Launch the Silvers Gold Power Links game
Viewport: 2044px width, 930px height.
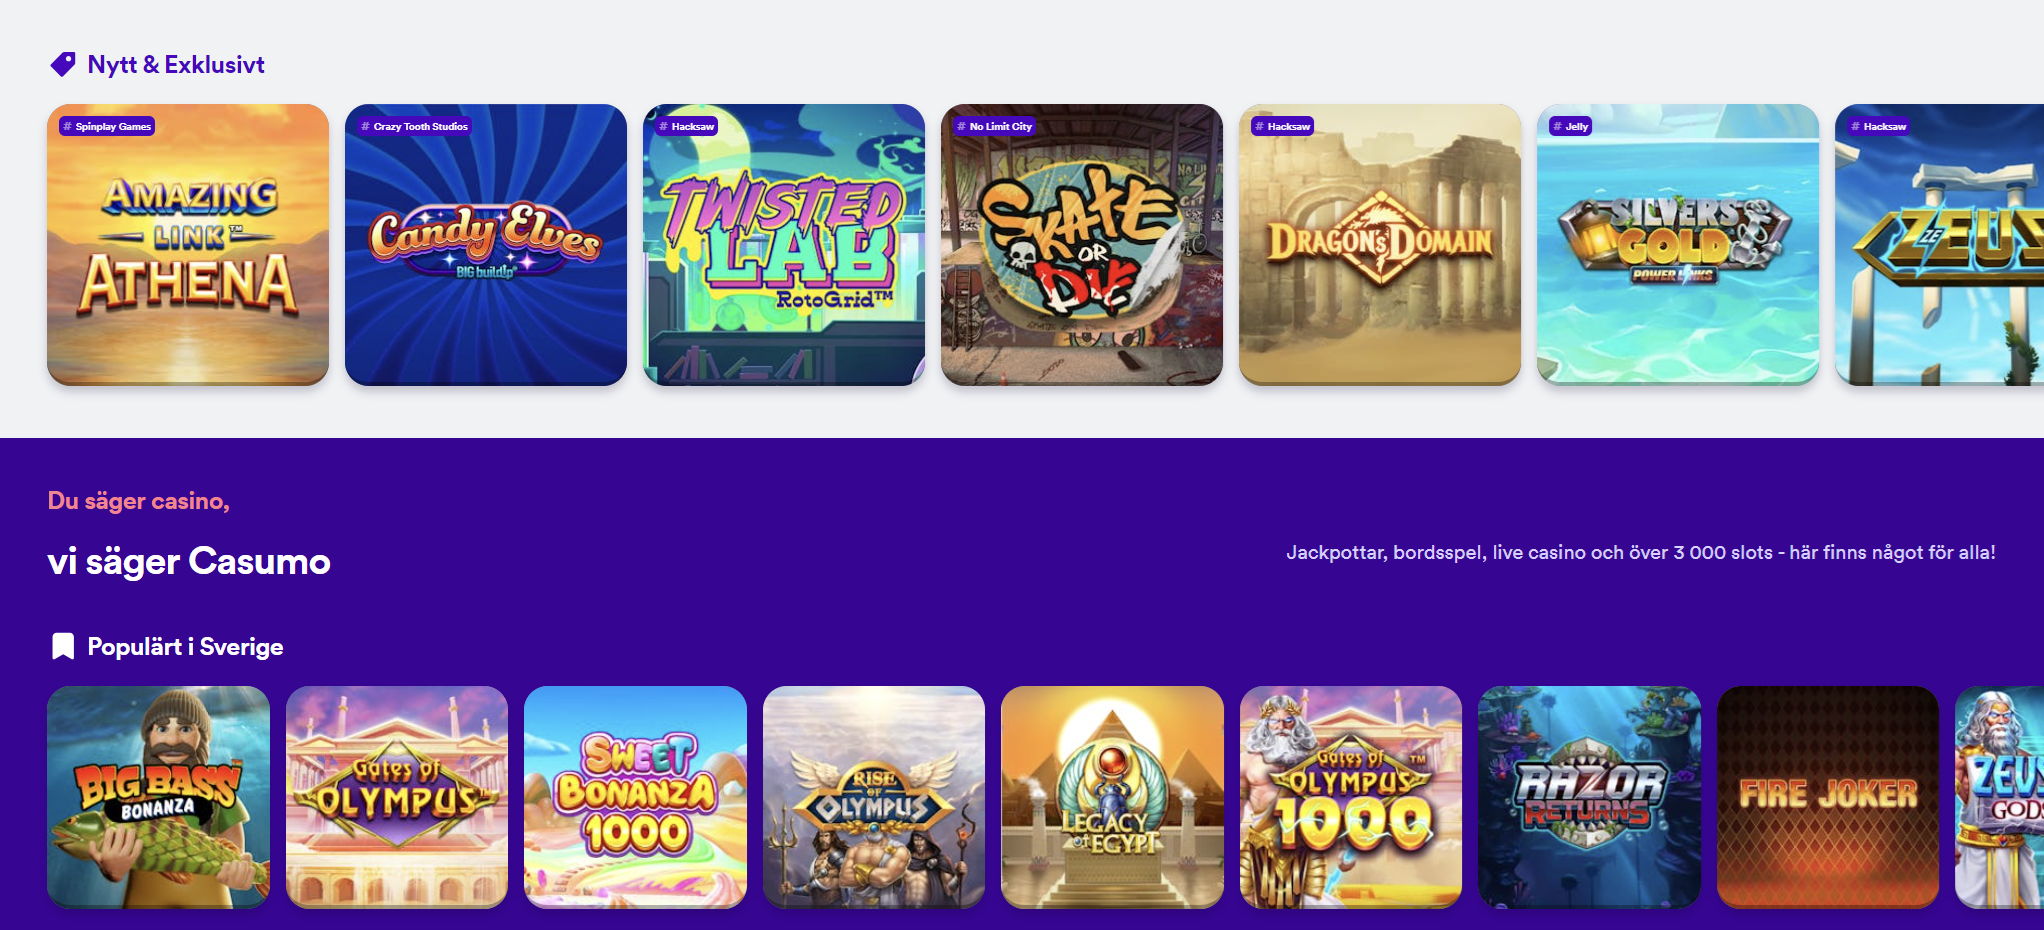pyautogui.click(x=1678, y=245)
